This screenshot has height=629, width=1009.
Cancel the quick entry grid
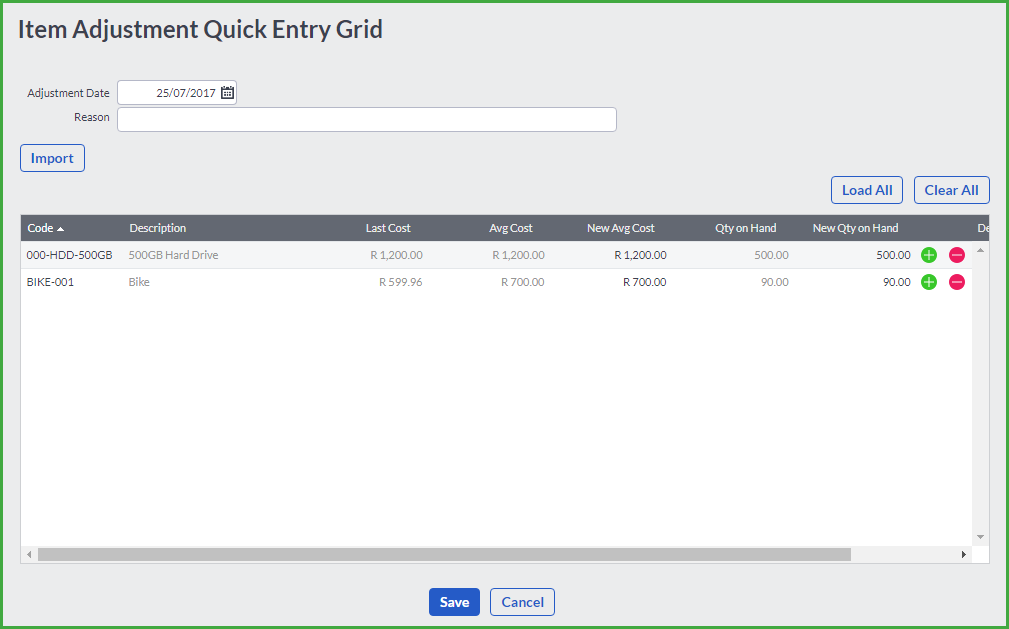click(x=523, y=602)
